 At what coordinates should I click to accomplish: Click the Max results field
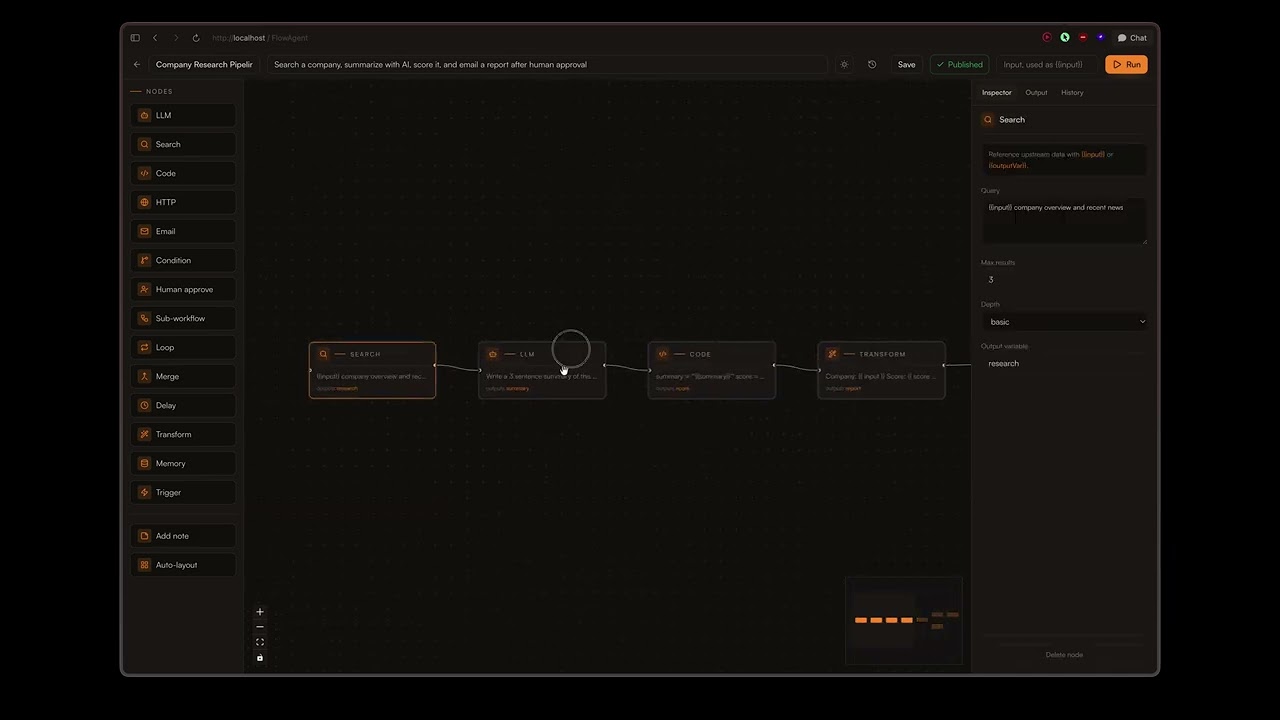1064,280
